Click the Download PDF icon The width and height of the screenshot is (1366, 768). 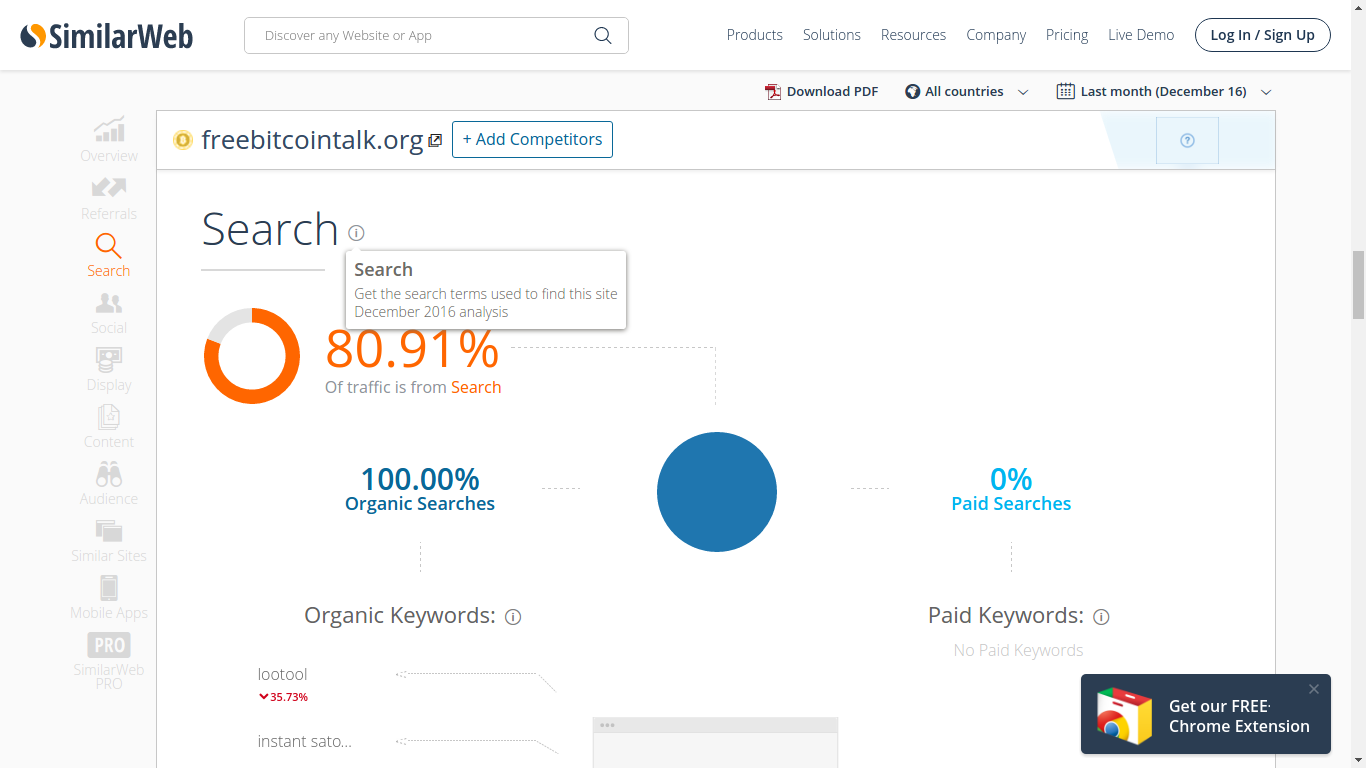(773, 91)
